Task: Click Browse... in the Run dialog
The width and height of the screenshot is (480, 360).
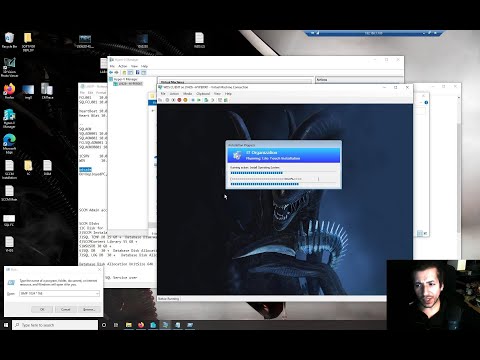Action: pos(89,309)
